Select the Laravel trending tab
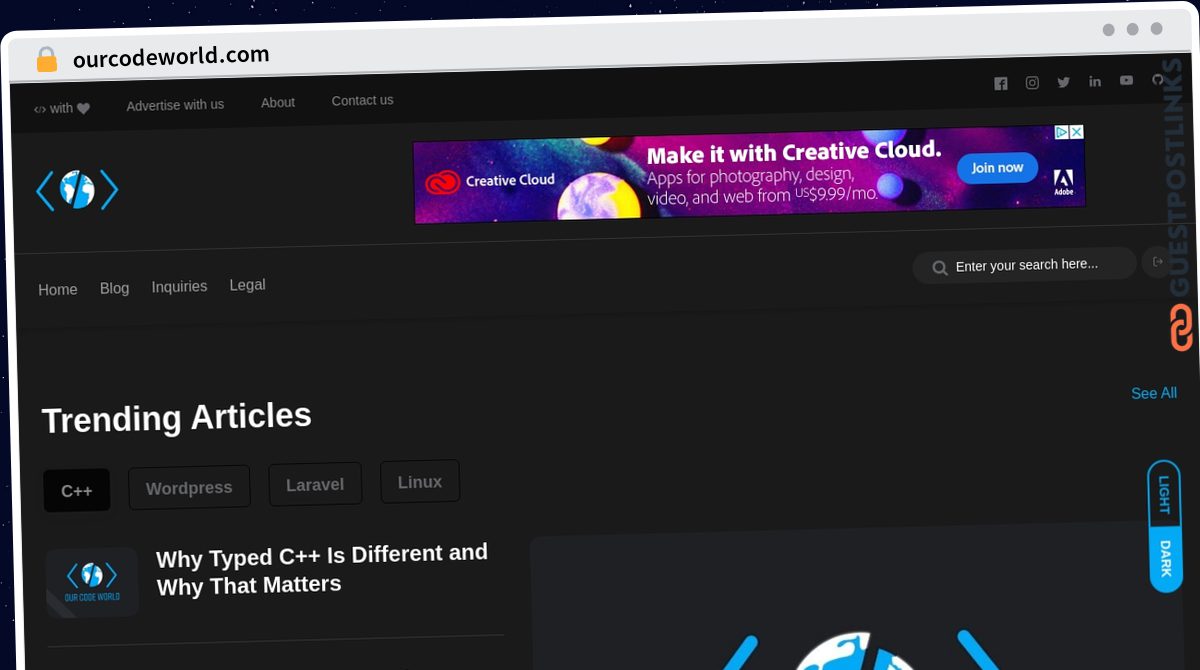The height and width of the screenshot is (670, 1200). (x=315, y=484)
